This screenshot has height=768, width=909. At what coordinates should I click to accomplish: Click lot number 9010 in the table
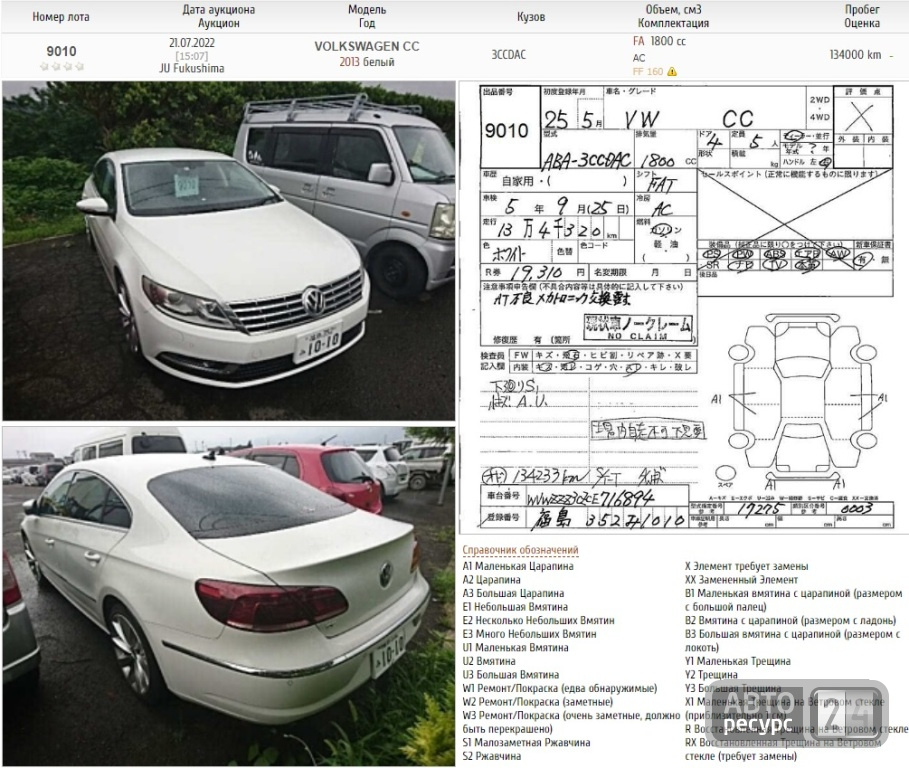click(x=61, y=51)
